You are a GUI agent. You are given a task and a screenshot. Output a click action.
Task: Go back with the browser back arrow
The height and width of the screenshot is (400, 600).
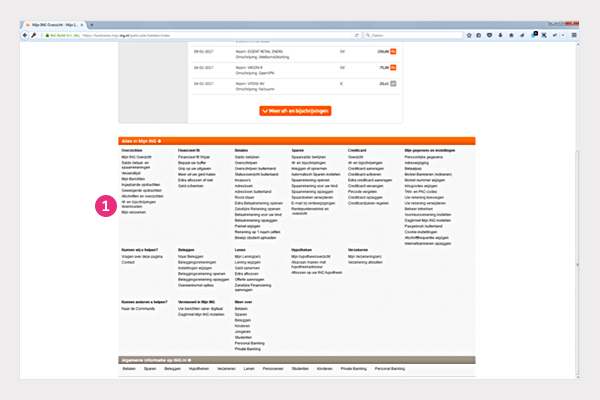[25, 35]
